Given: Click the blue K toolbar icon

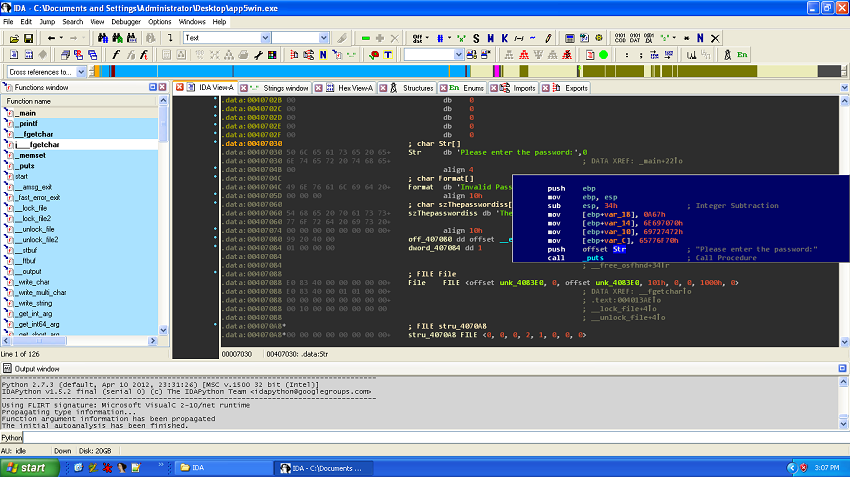Looking at the screenshot, I should (505, 38).
